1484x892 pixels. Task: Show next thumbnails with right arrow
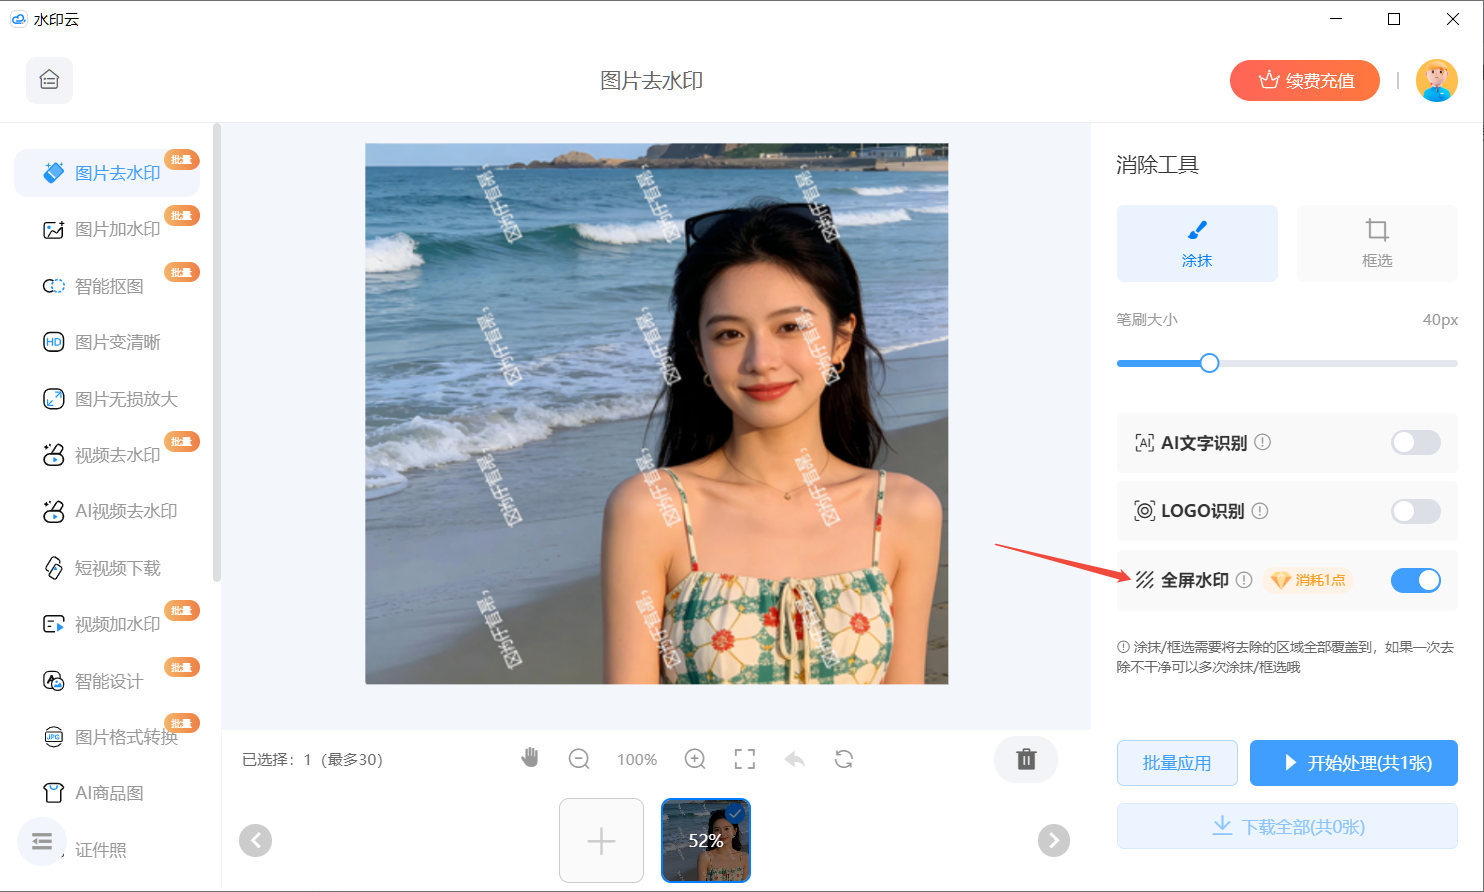point(1053,841)
